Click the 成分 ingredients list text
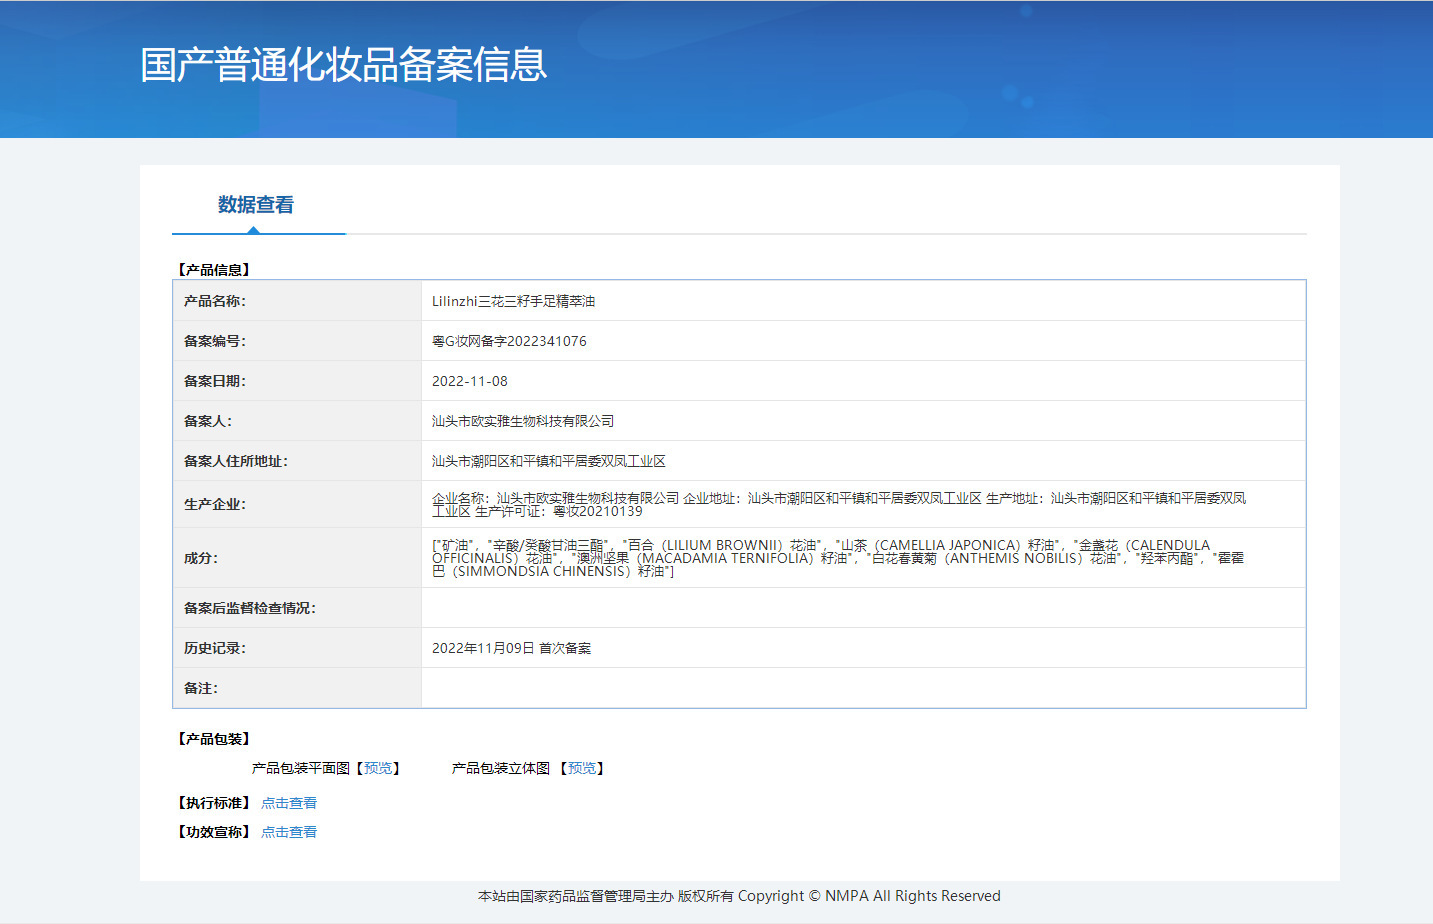Image resolution: width=1433 pixels, height=924 pixels. point(838,558)
